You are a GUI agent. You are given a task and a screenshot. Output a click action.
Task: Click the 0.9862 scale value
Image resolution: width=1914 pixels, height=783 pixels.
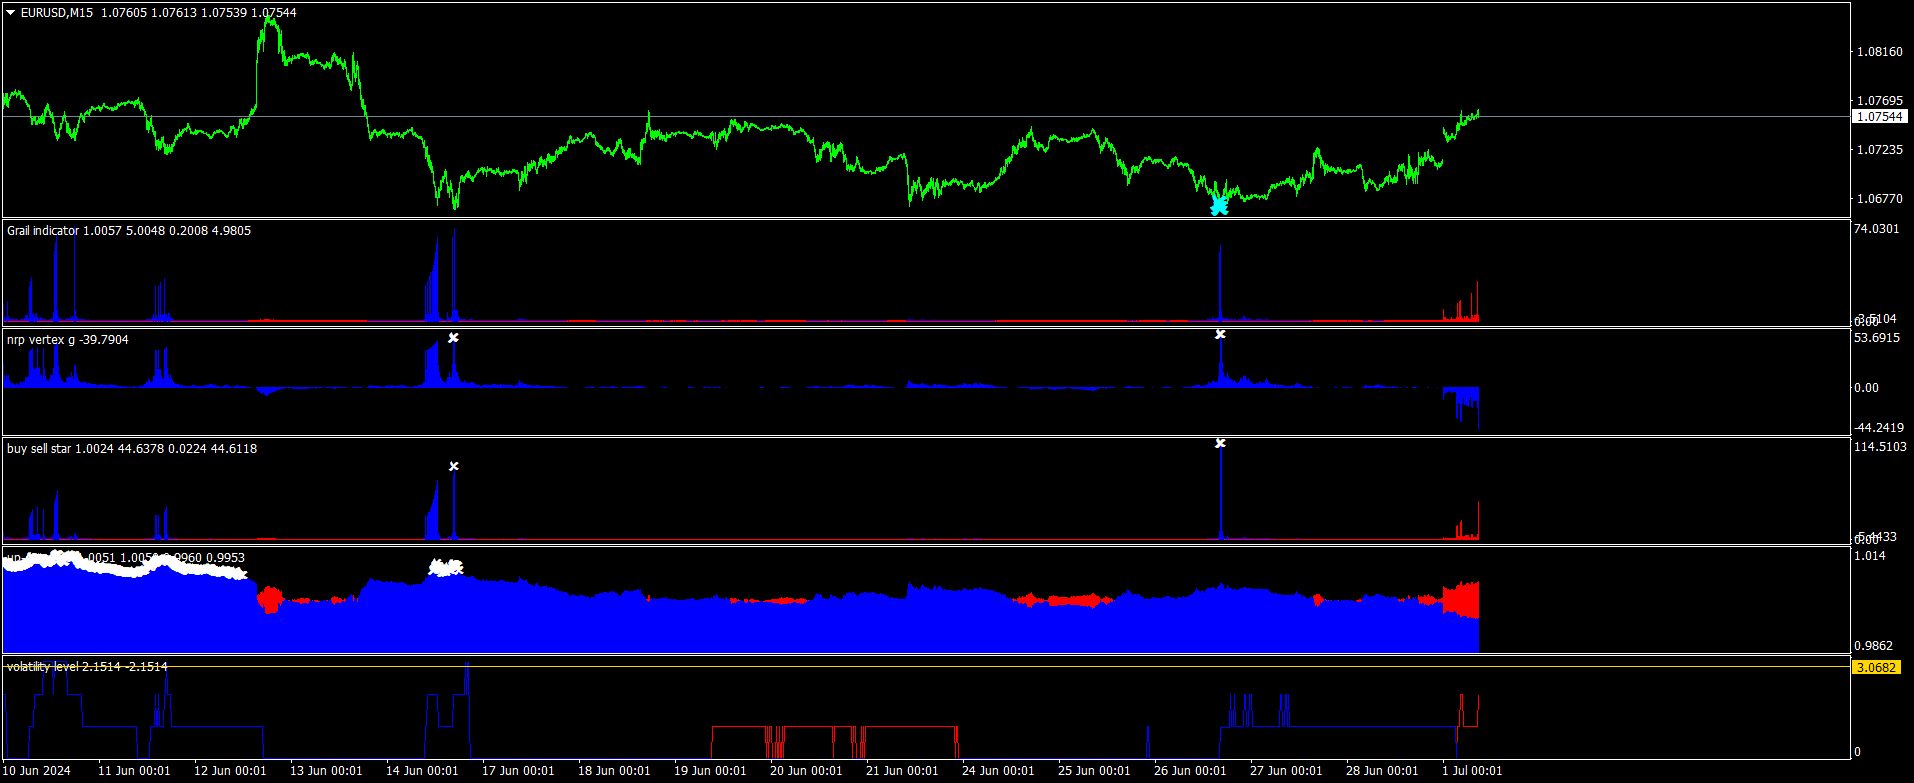pos(1873,646)
